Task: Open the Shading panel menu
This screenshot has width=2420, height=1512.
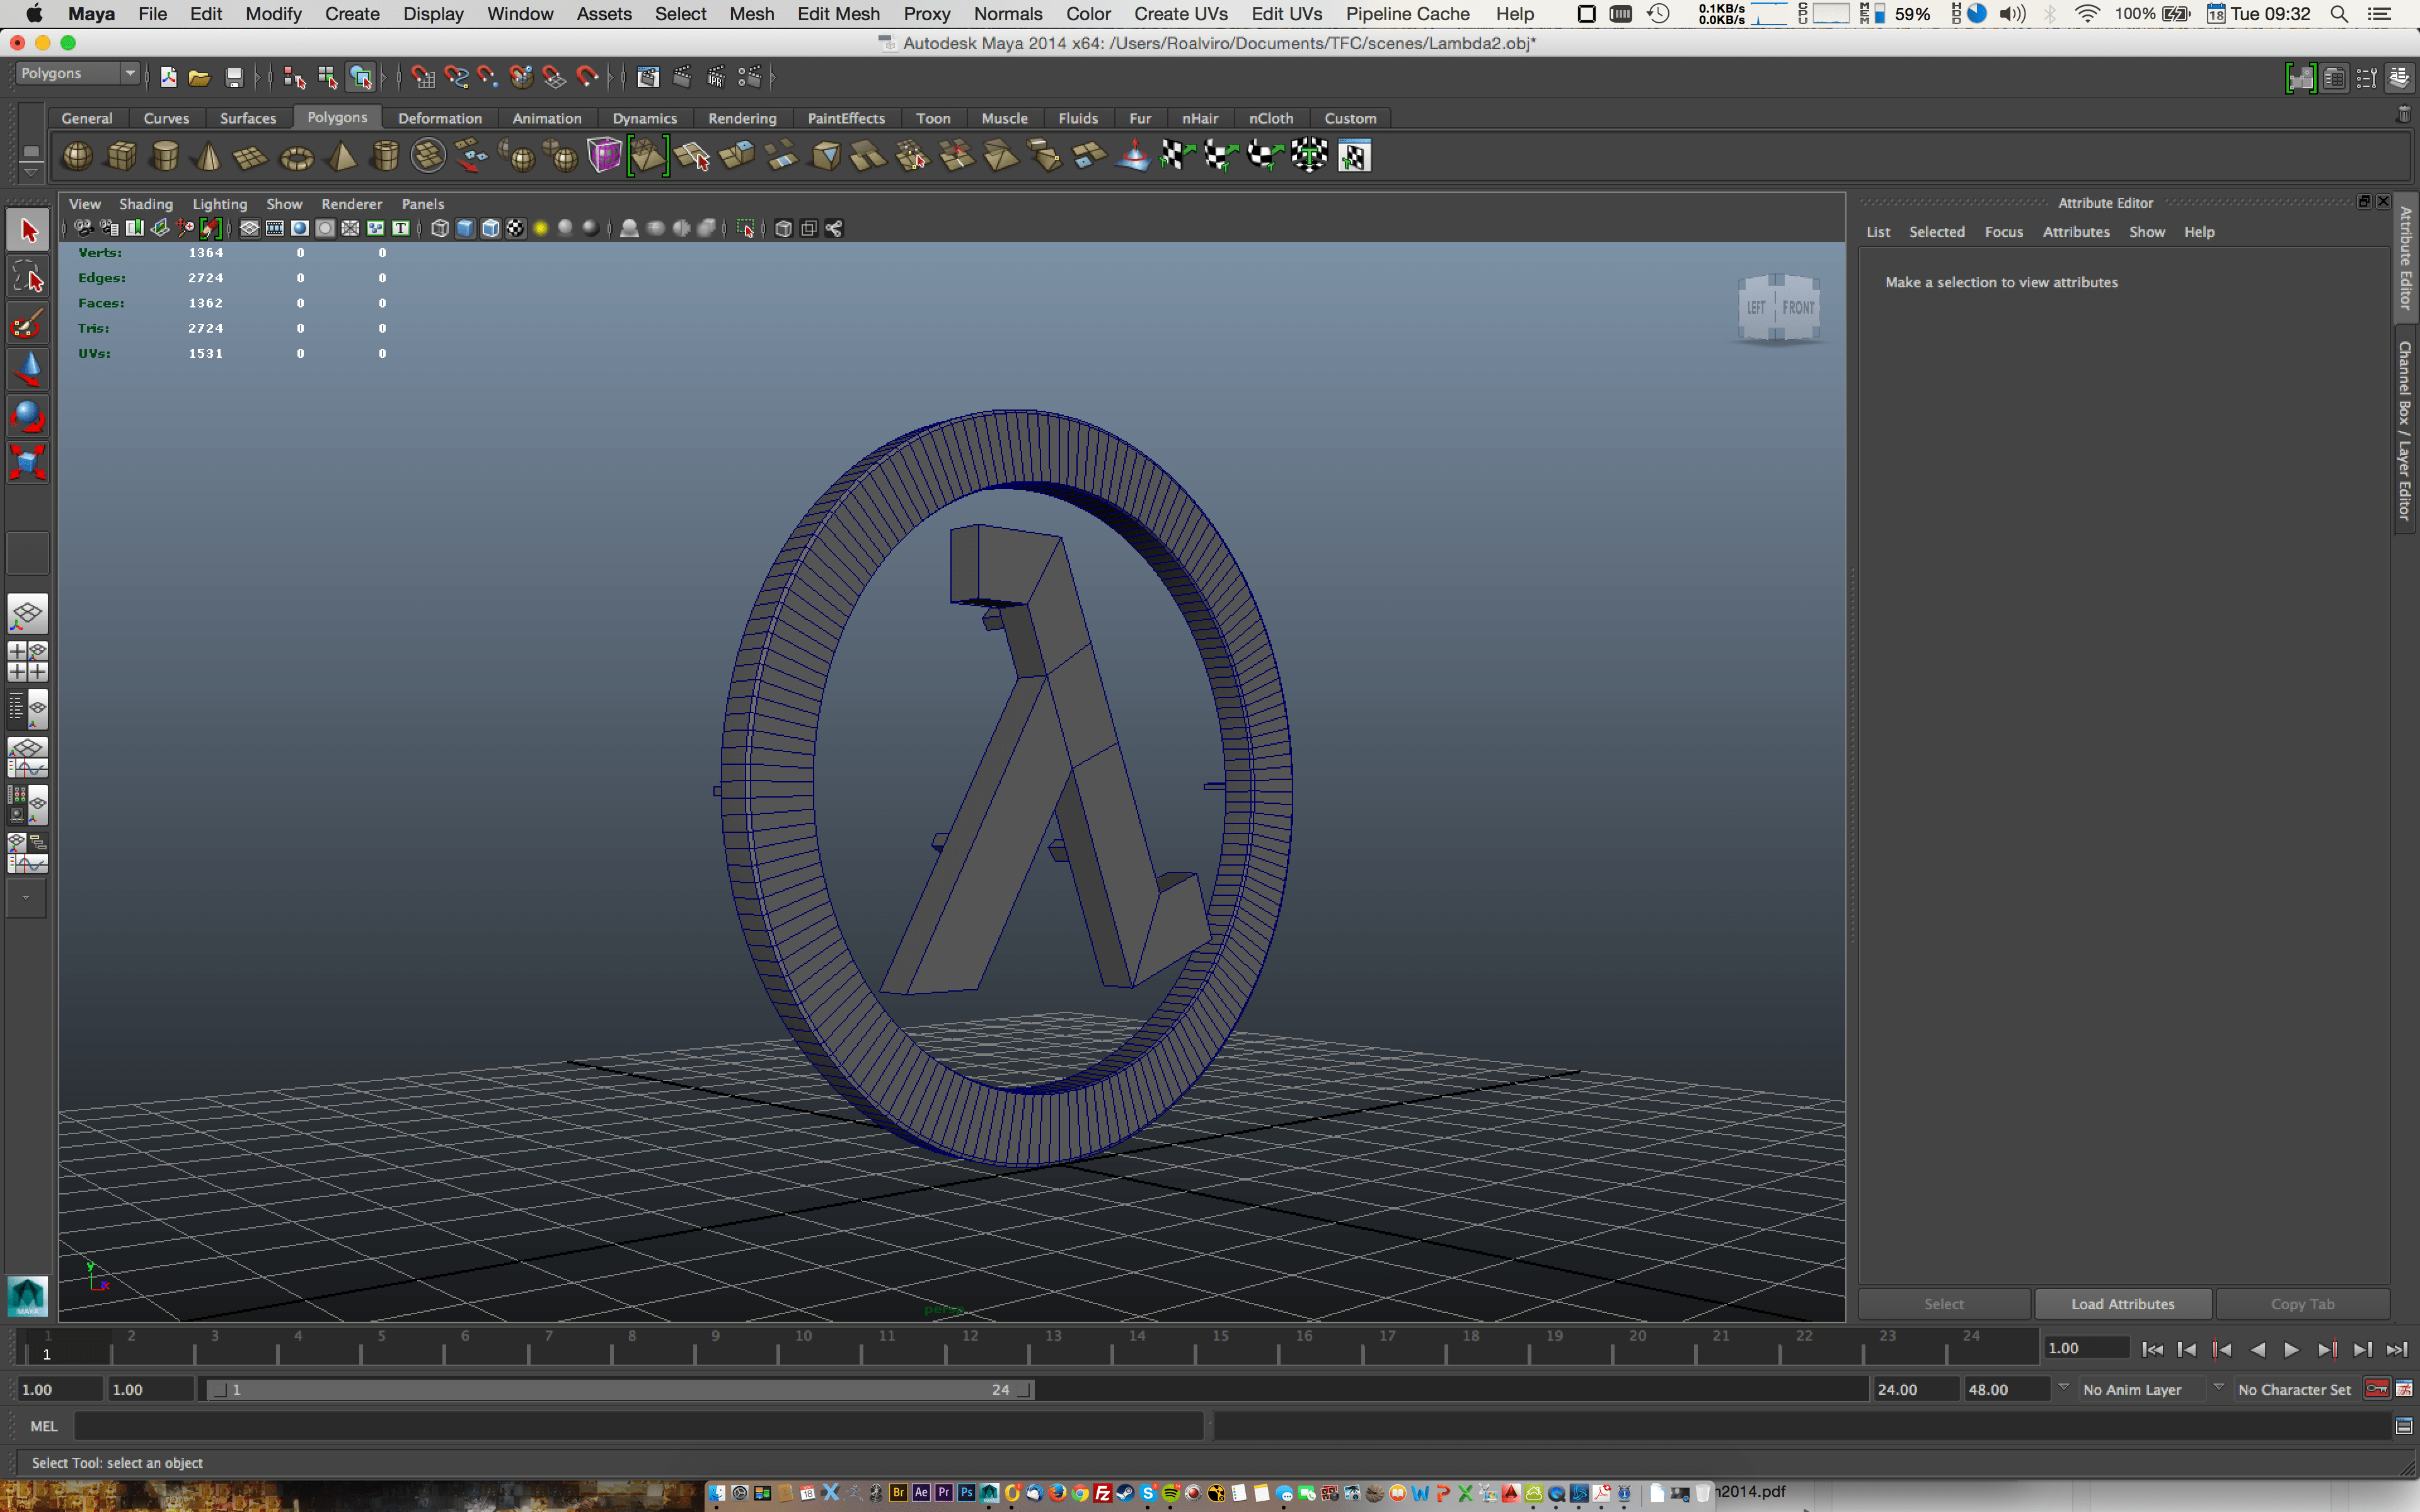Action: tap(145, 204)
